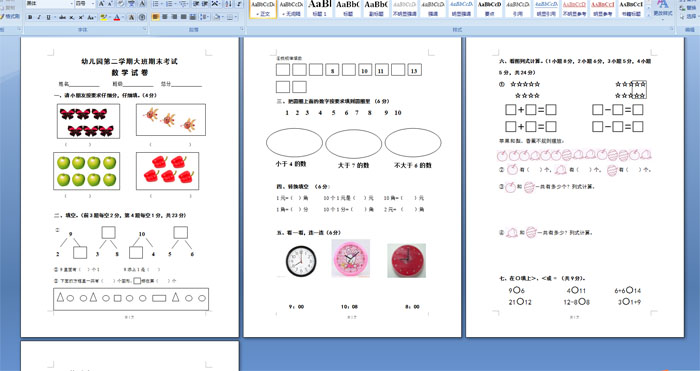The height and width of the screenshot is (371, 700).
Task: Toggle Italic formatting
Action: 39,17
